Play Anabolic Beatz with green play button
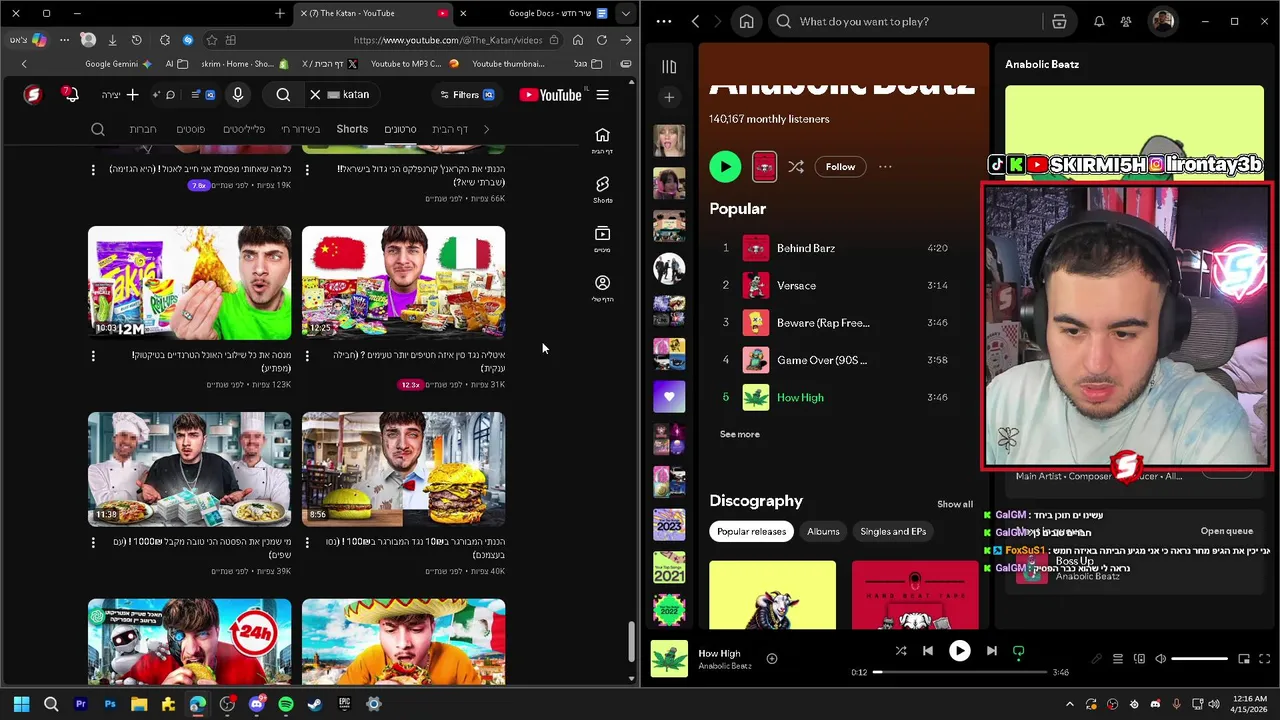The height and width of the screenshot is (720, 1280). coord(725,167)
